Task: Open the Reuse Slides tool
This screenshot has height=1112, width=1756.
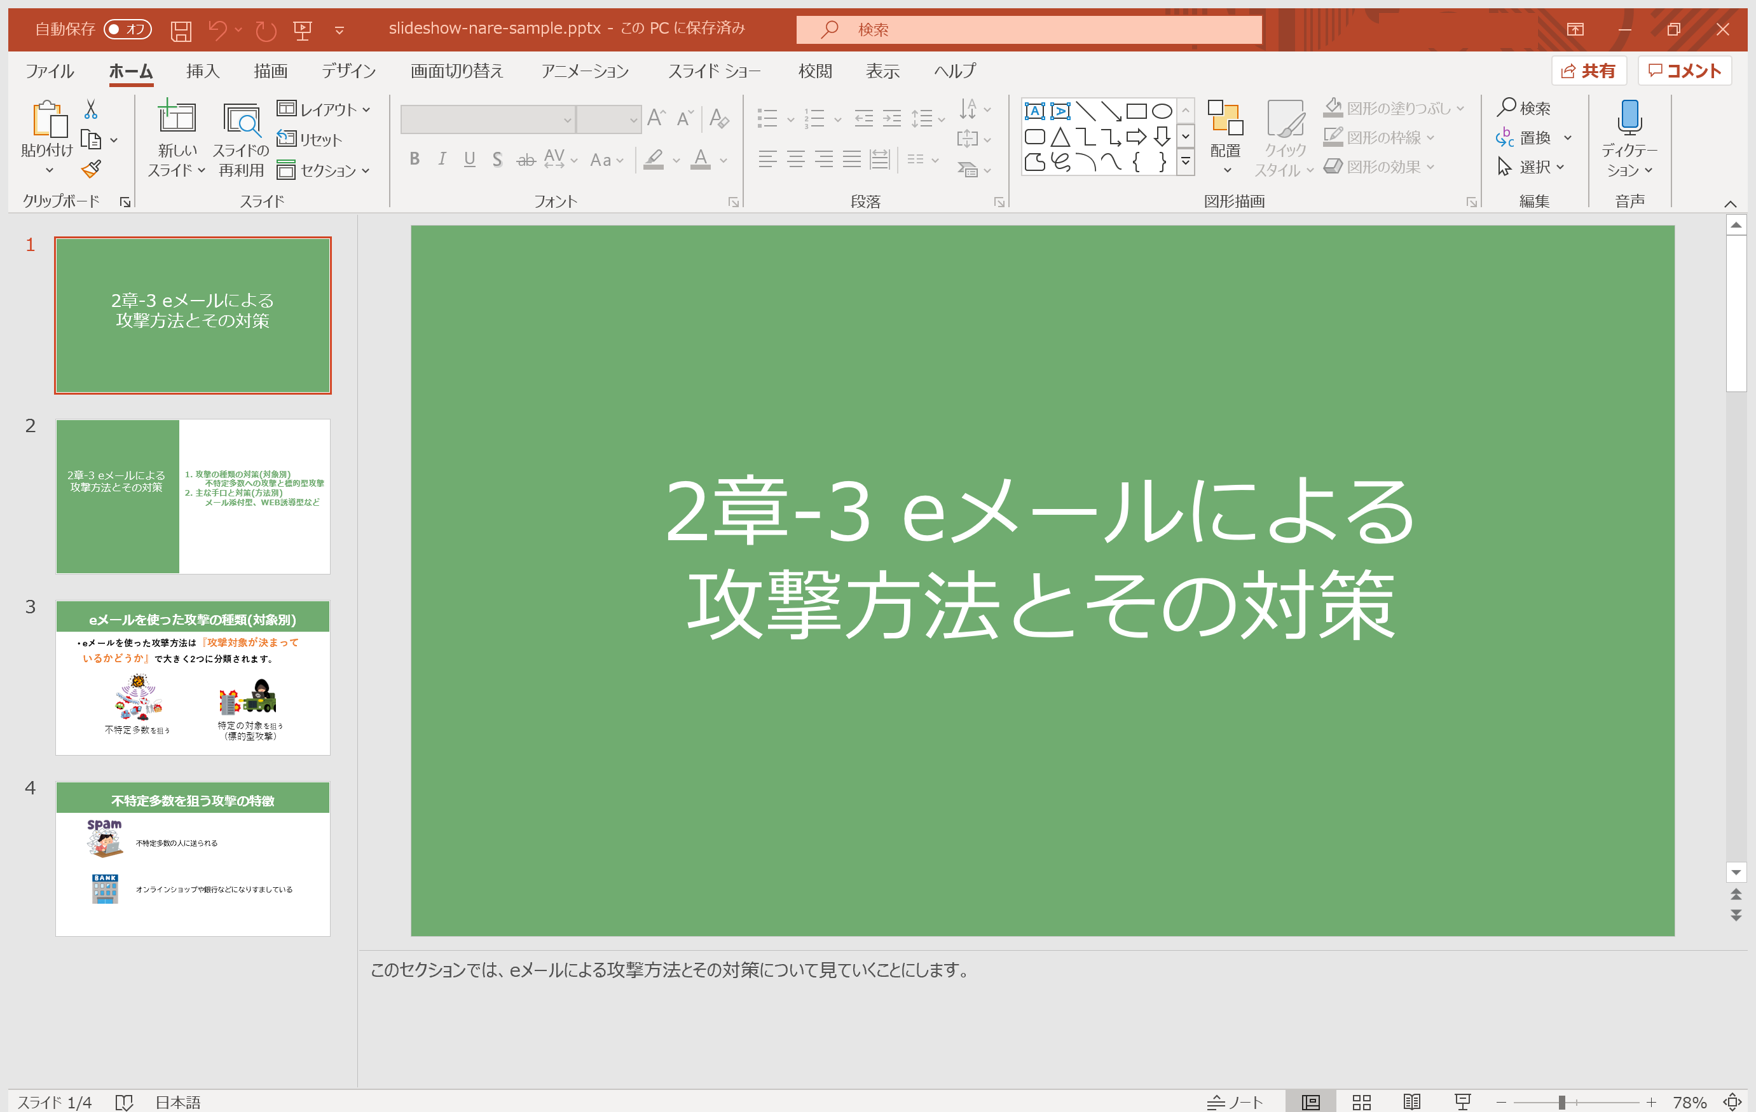Action: [241, 139]
